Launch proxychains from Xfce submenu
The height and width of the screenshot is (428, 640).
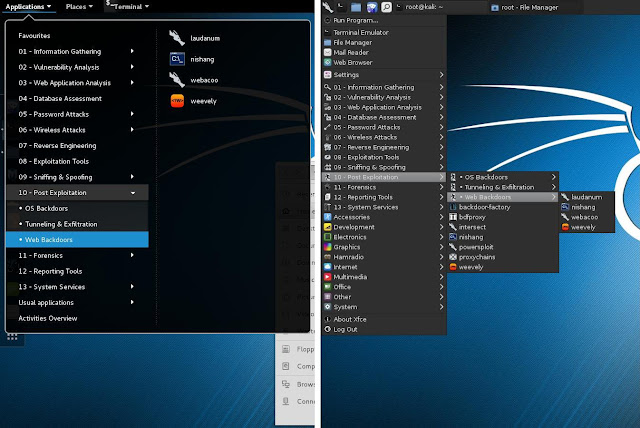pyautogui.click(x=502, y=257)
